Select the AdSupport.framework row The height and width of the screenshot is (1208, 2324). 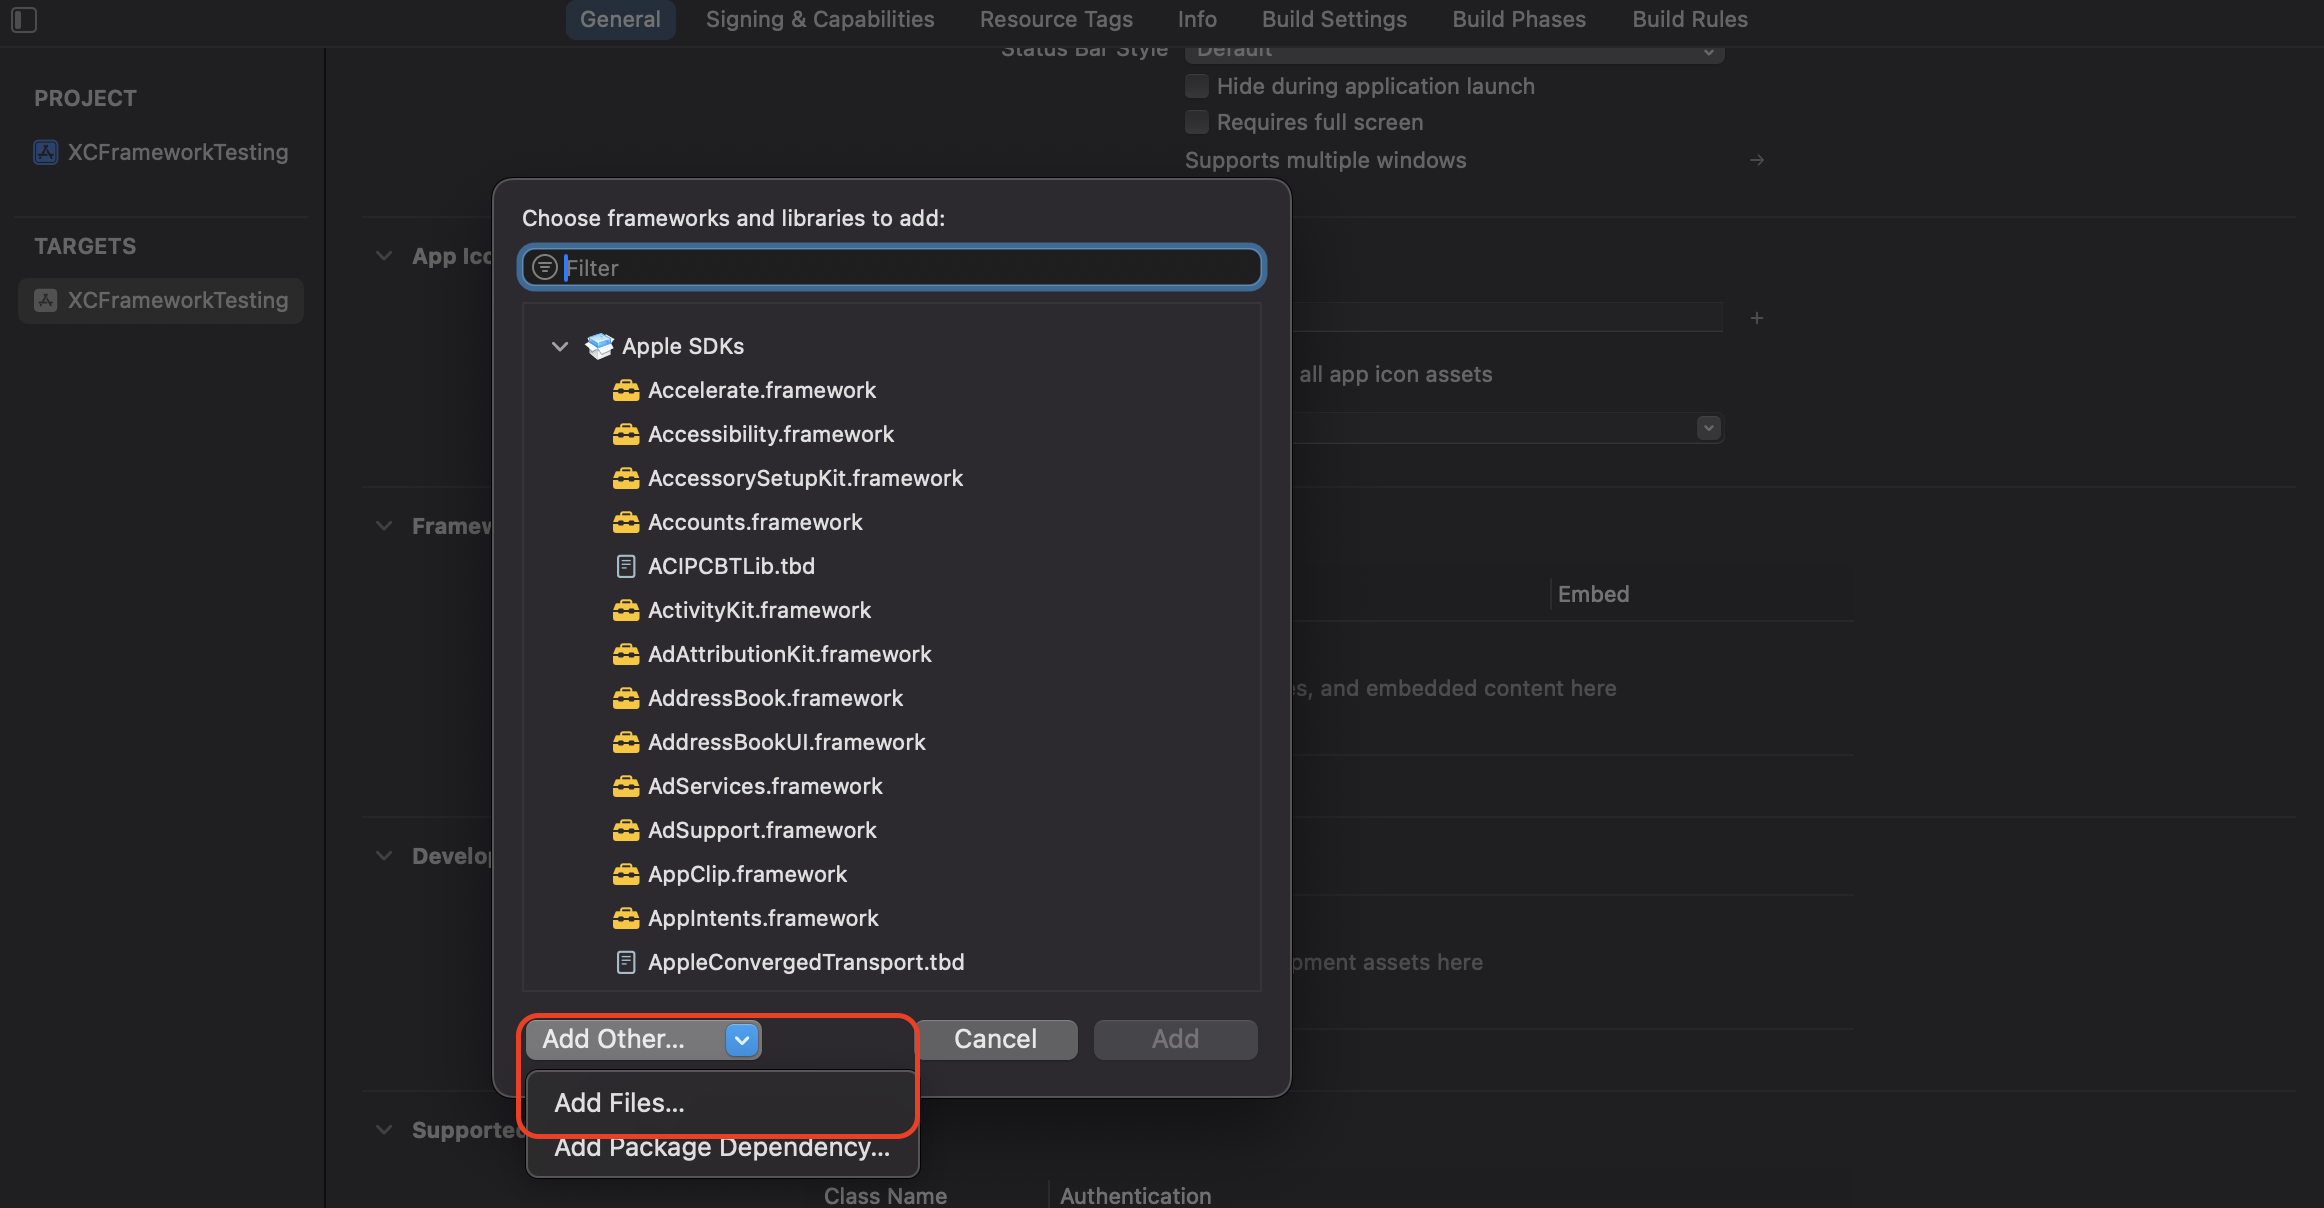[x=892, y=830]
